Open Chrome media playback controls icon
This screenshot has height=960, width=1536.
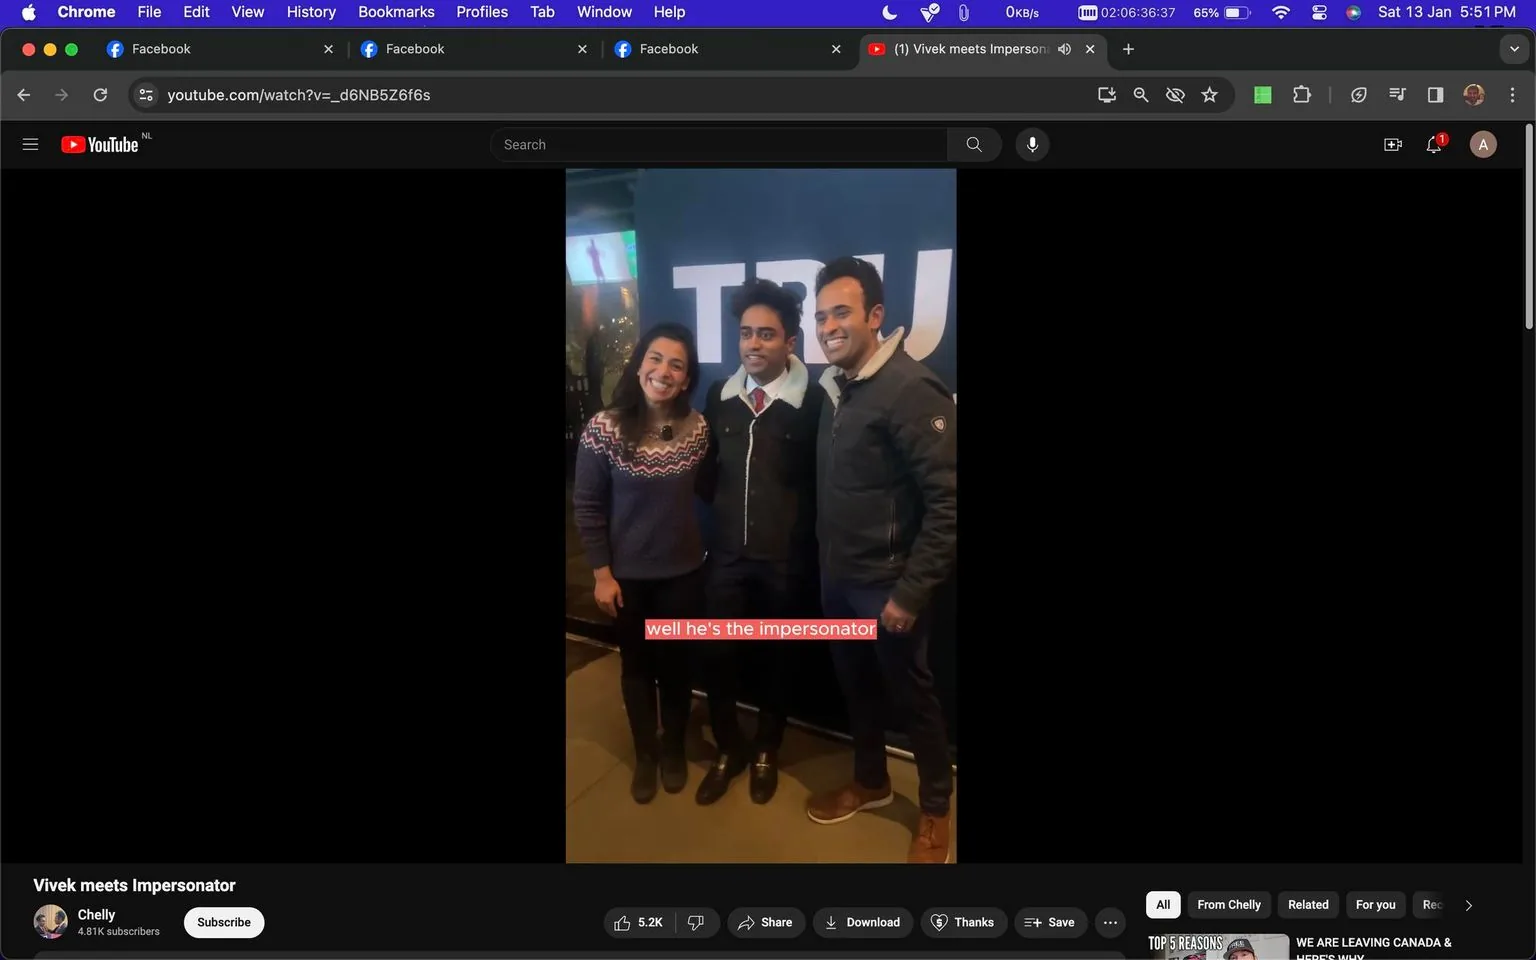(1396, 94)
